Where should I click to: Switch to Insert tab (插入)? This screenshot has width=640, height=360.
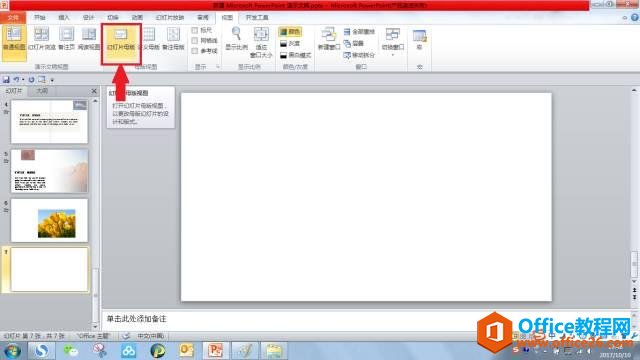click(64, 18)
